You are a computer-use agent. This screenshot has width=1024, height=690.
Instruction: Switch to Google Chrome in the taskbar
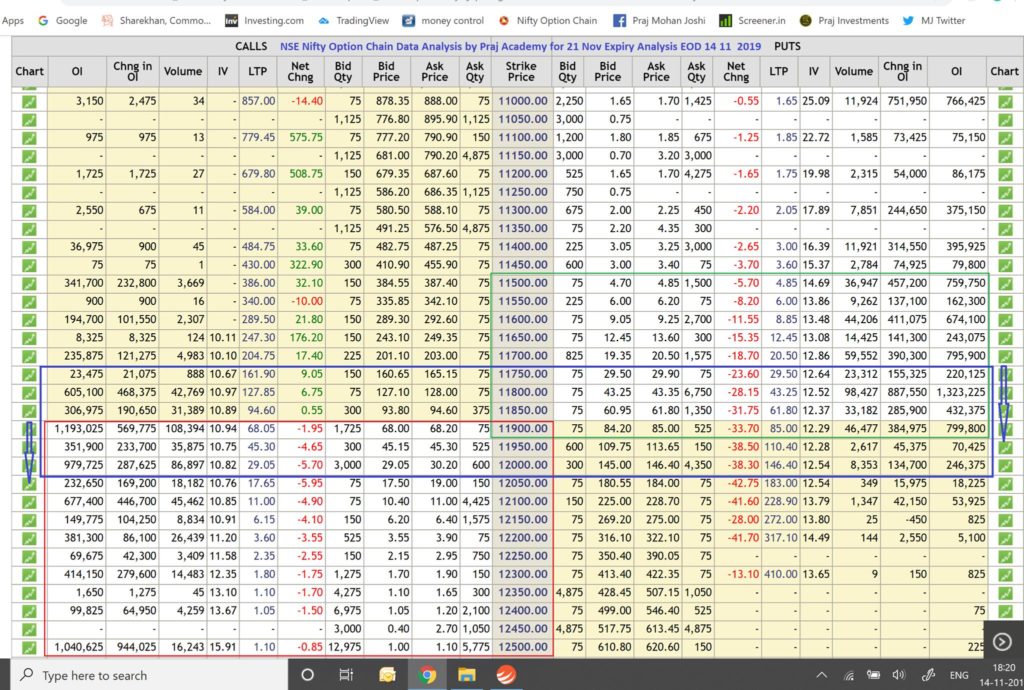click(x=427, y=676)
